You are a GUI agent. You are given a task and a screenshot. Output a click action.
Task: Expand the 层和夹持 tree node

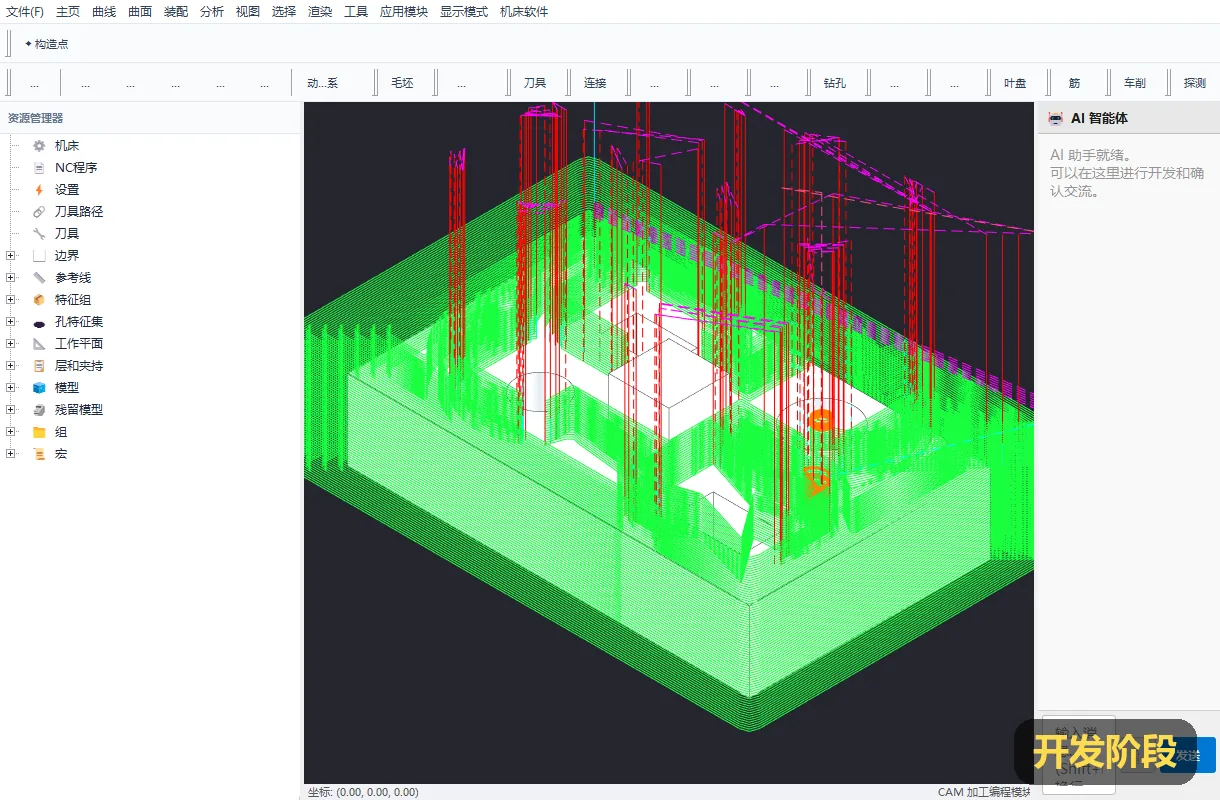pos(11,366)
